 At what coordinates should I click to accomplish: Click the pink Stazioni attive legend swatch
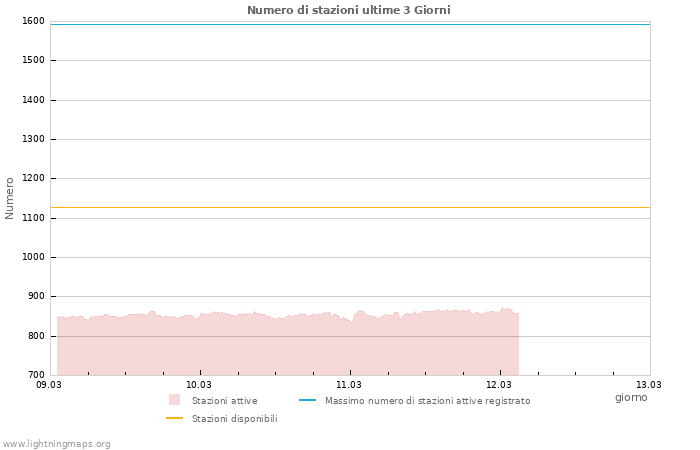click(174, 400)
